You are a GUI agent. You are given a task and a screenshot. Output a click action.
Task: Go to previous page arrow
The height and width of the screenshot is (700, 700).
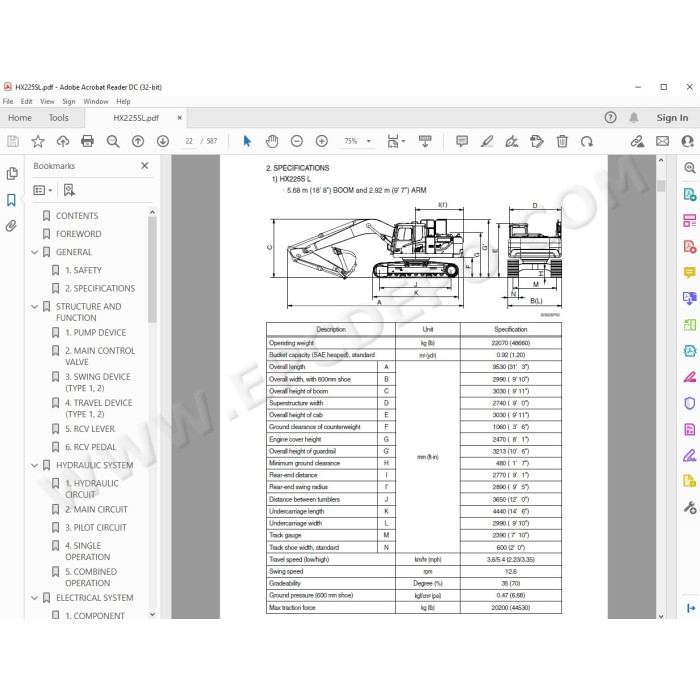pos(138,142)
